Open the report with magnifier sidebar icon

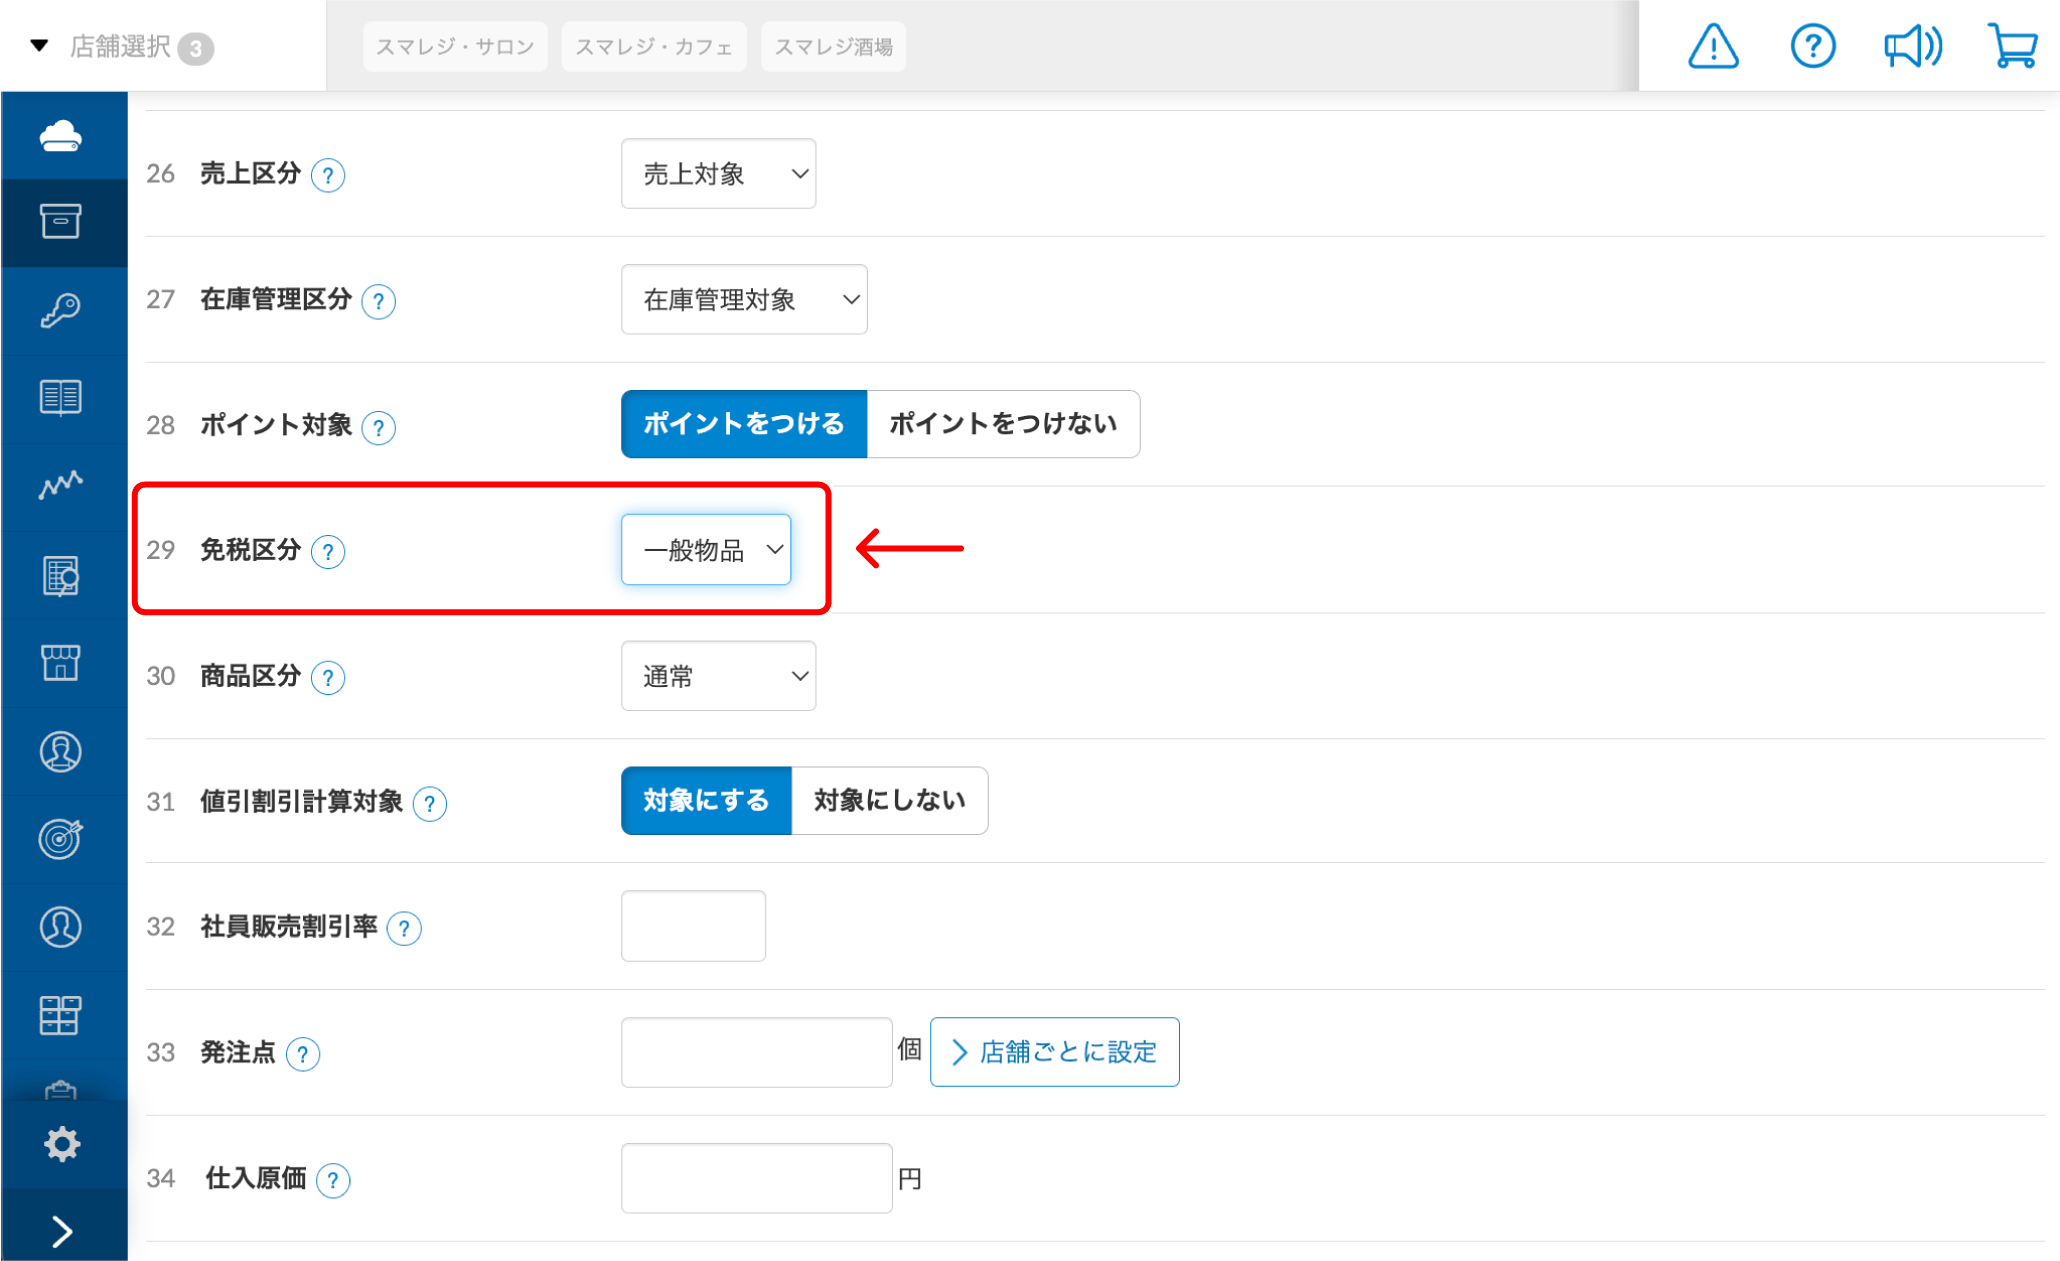61,576
